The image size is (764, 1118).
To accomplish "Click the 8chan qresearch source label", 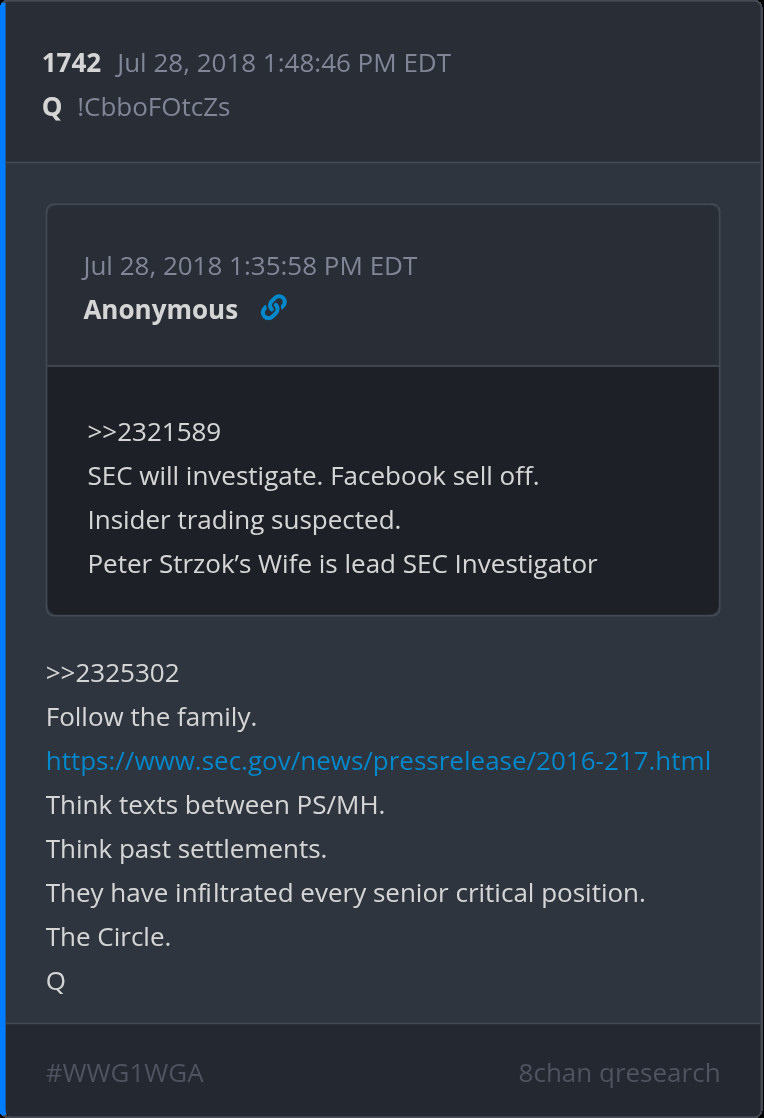I will (619, 1073).
